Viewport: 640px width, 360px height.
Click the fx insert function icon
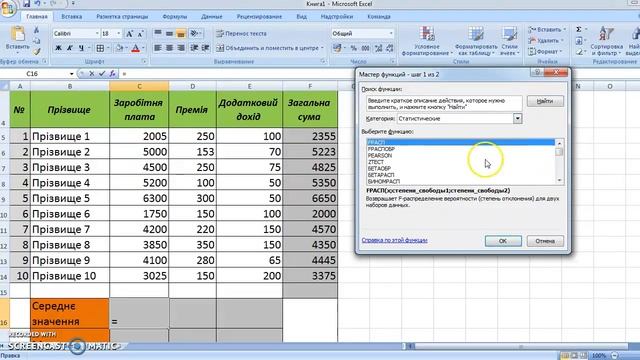[112, 74]
